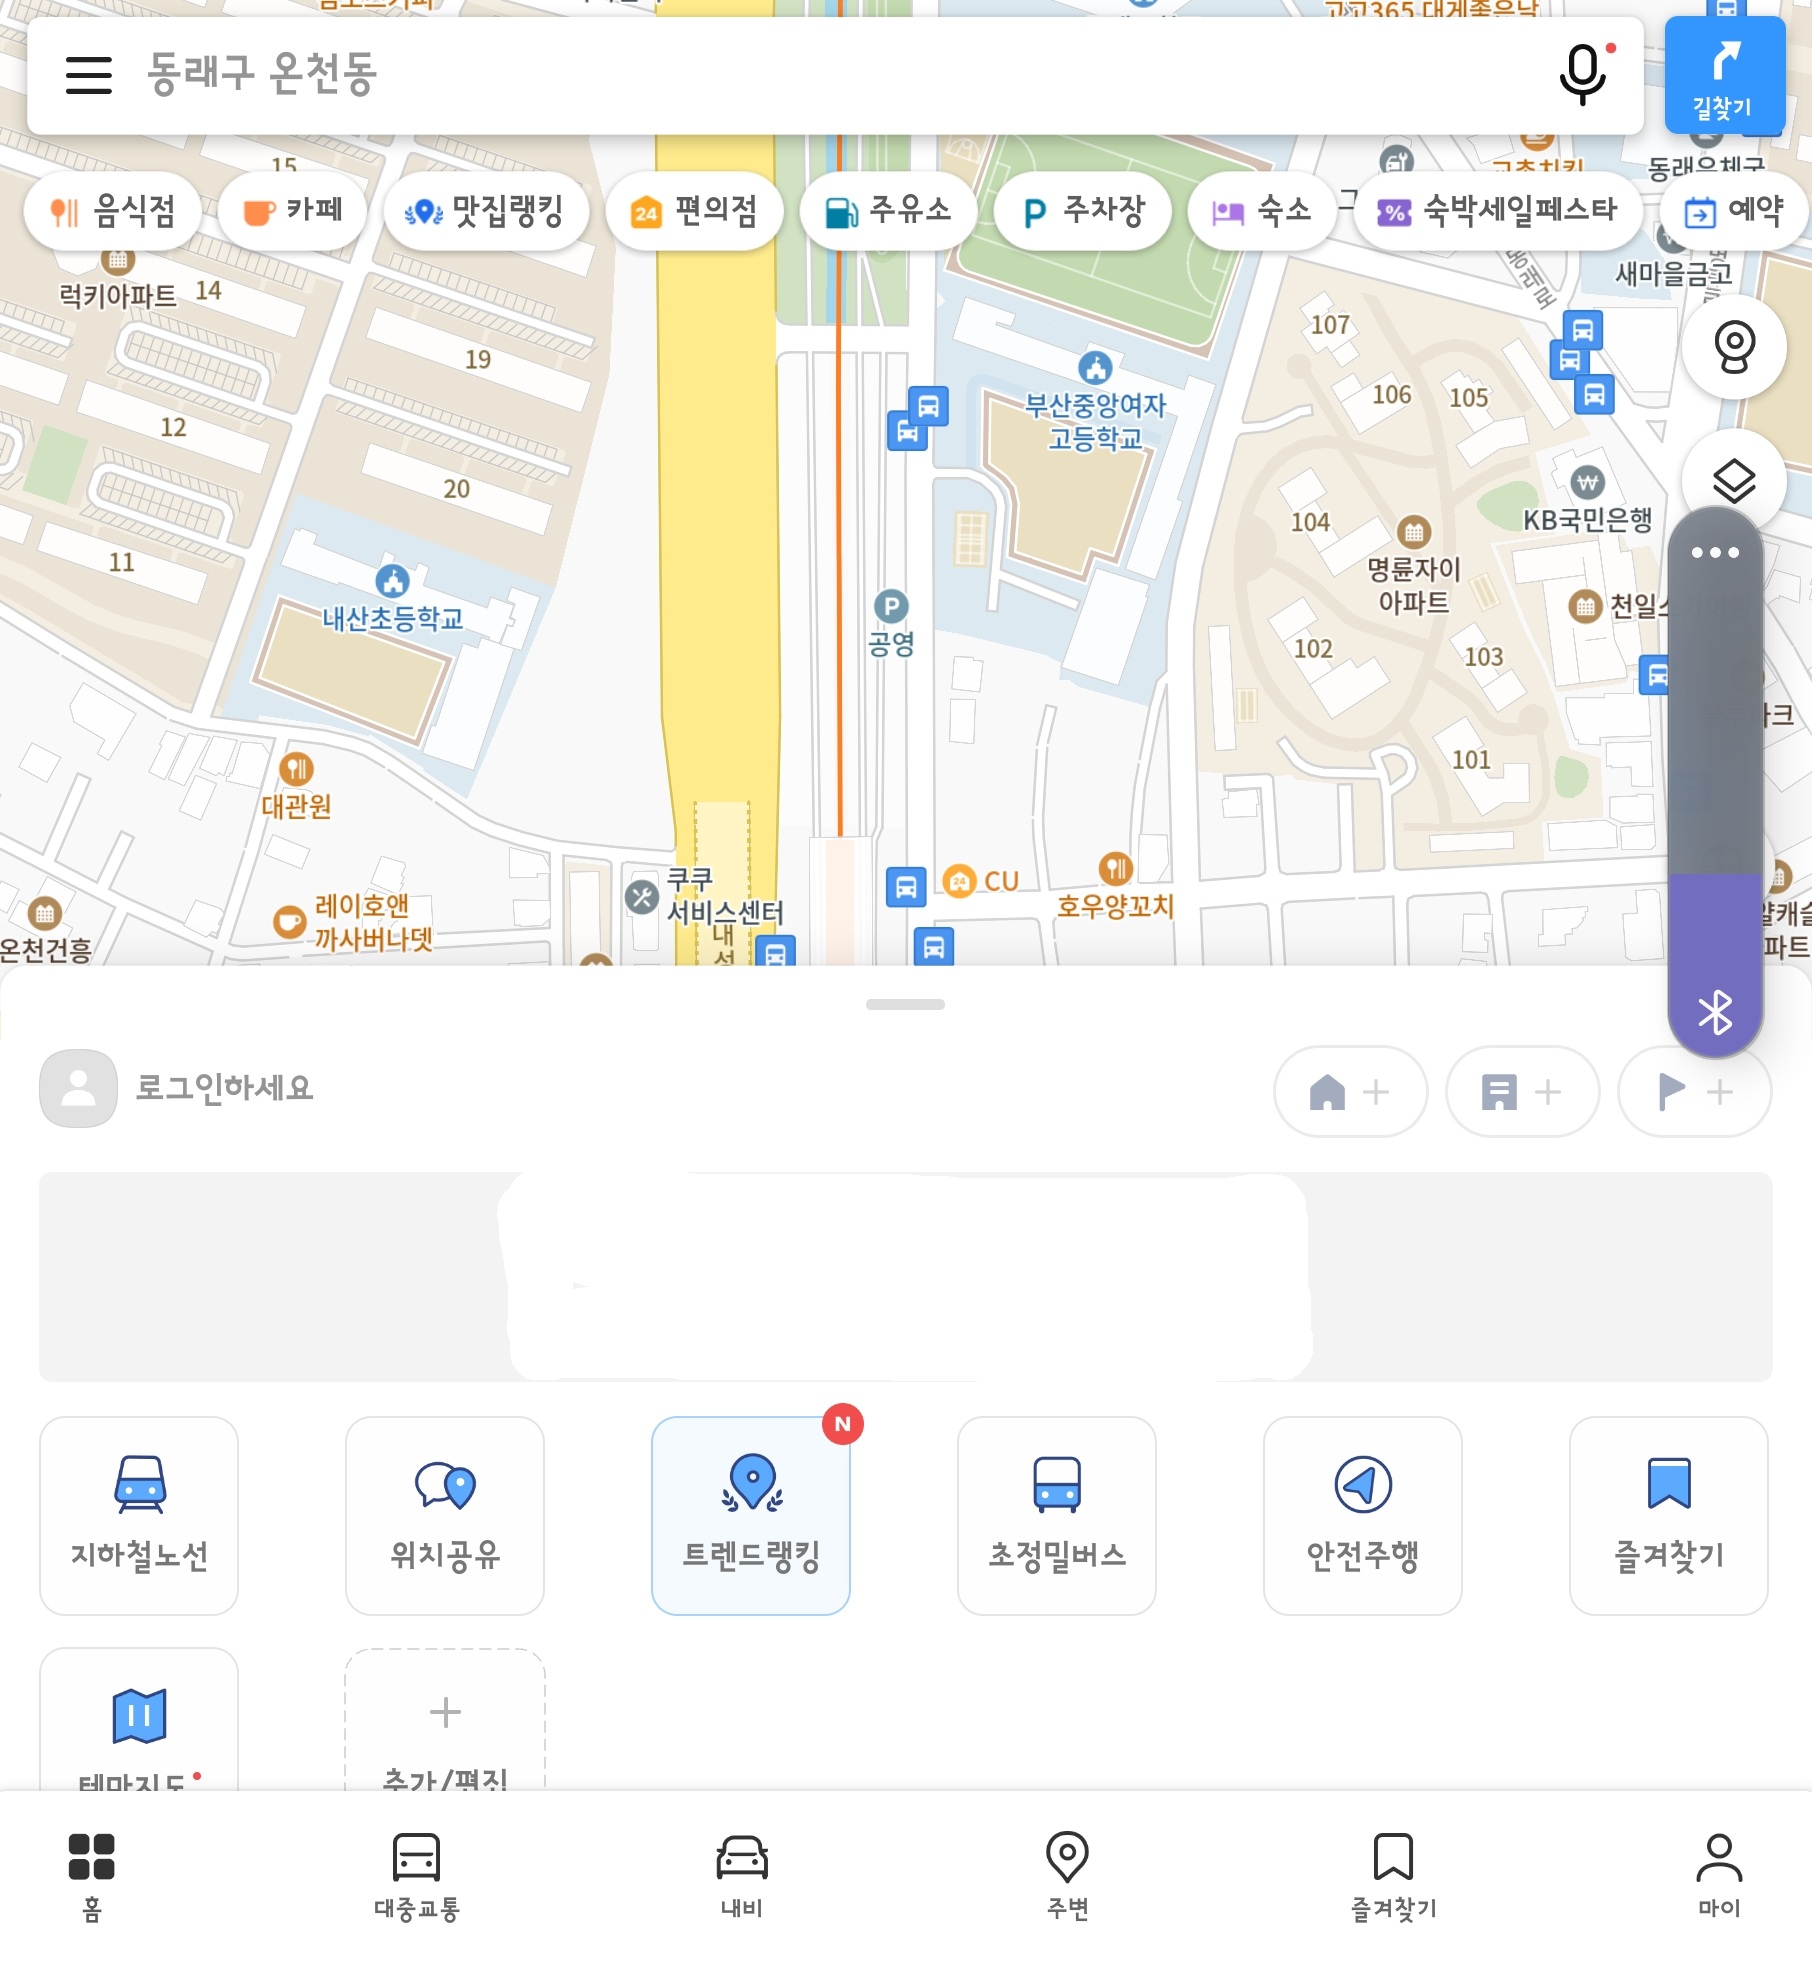1812x1970 pixels.
Task: Tap 로그인하세요 to log in
Action: pyautogui.click(x=224, y=1088)
